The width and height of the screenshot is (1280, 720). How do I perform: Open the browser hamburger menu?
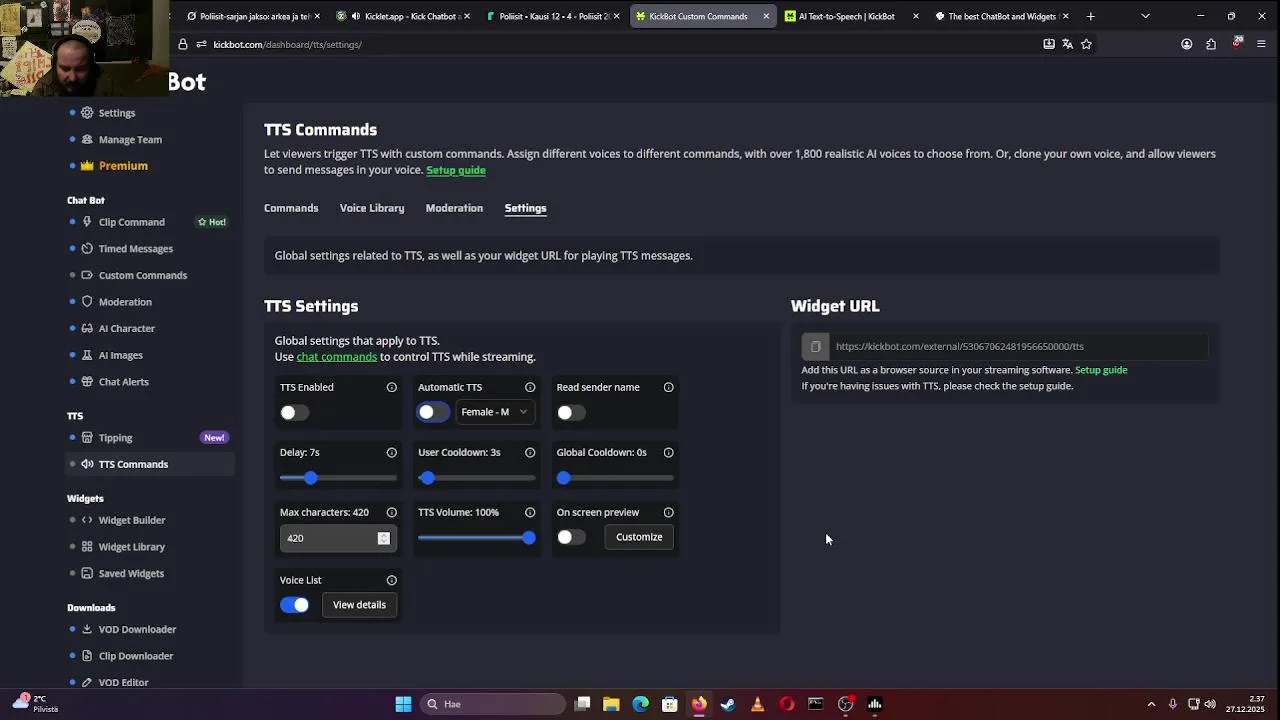point(1261,44)
